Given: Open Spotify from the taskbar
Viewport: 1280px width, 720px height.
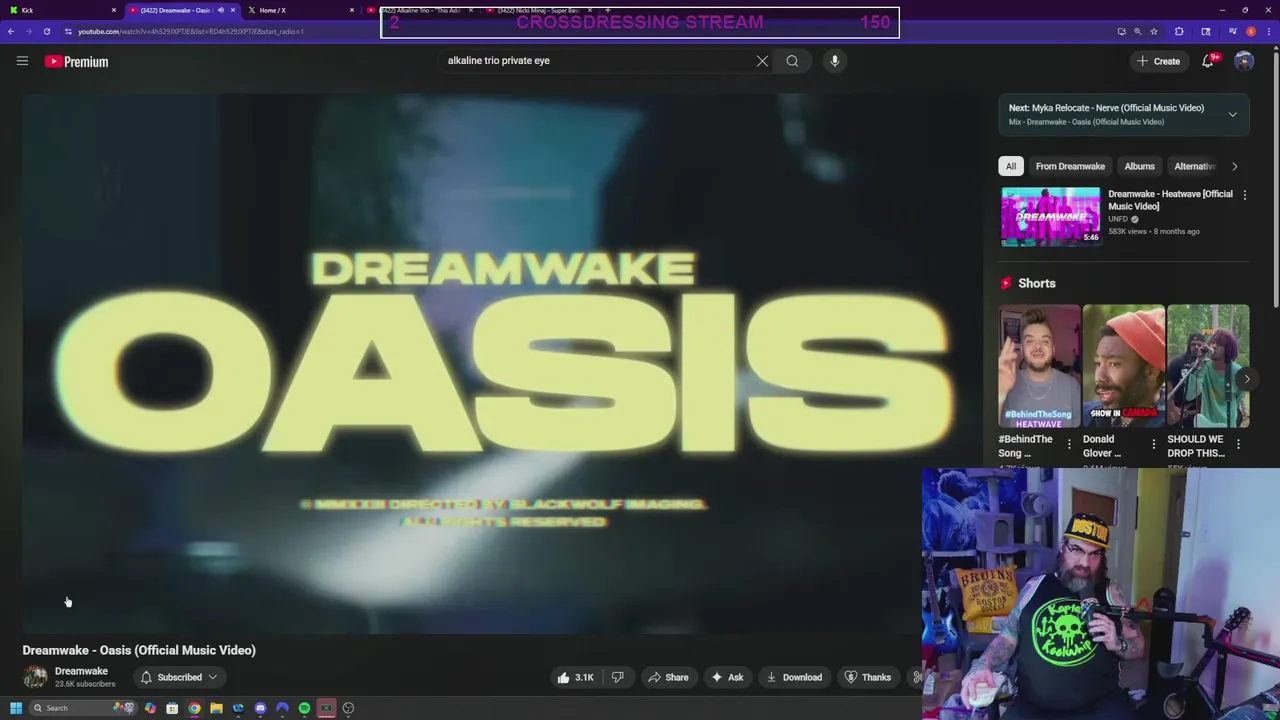Looking at the screenshot, I should pyautogui.click(x=304, y=708).
